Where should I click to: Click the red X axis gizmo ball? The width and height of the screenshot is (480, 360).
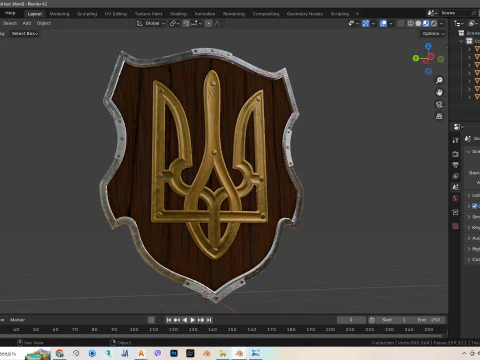point(431,56)
